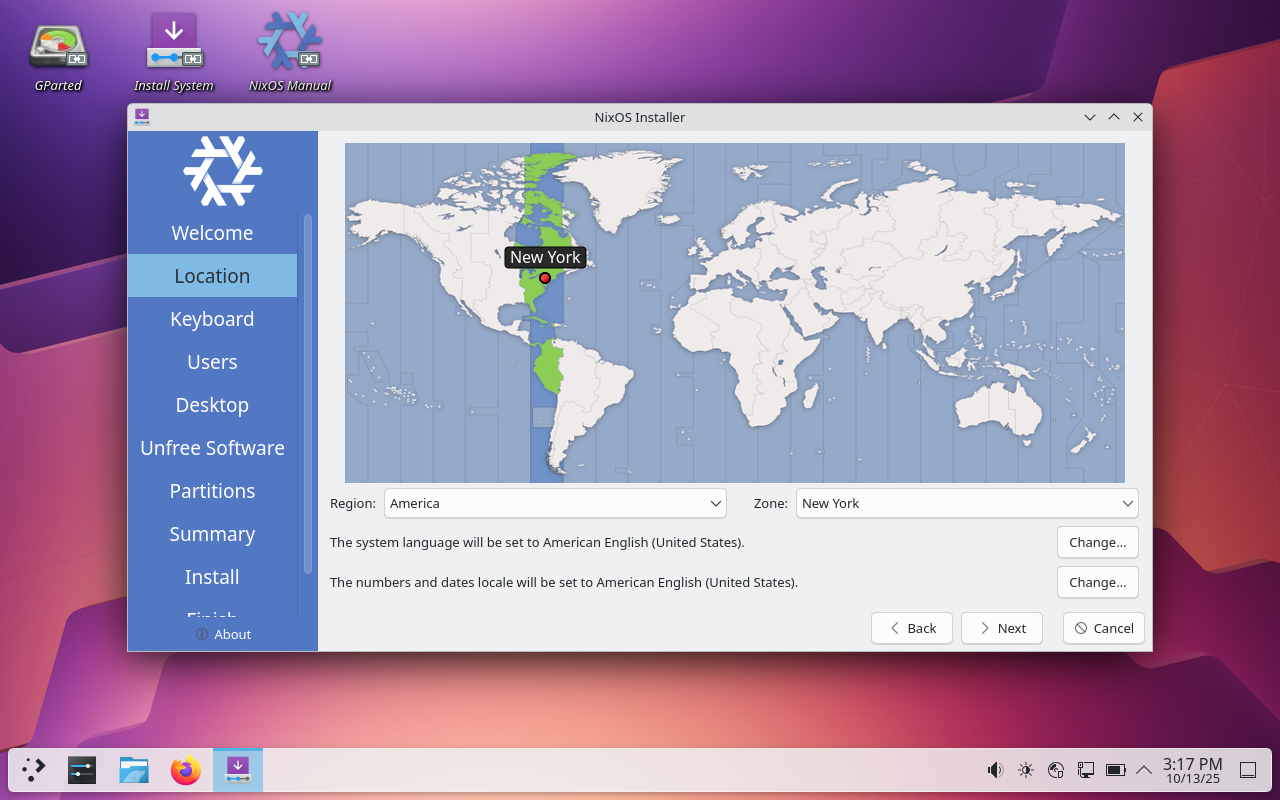Open System Settings from the taskbar
Image resolution: width=1280 pixels, height=800 pixels.
point(82,770)
